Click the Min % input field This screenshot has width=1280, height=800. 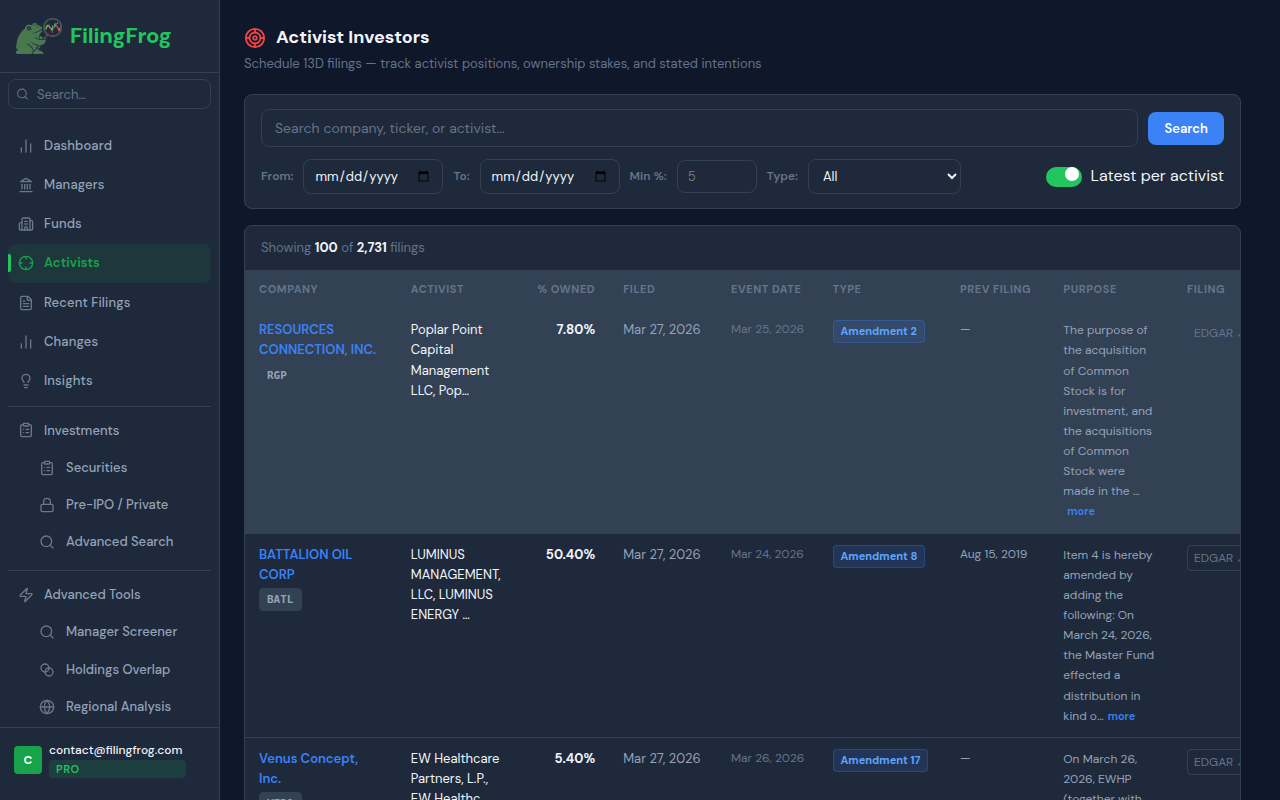tap(716, 176)
